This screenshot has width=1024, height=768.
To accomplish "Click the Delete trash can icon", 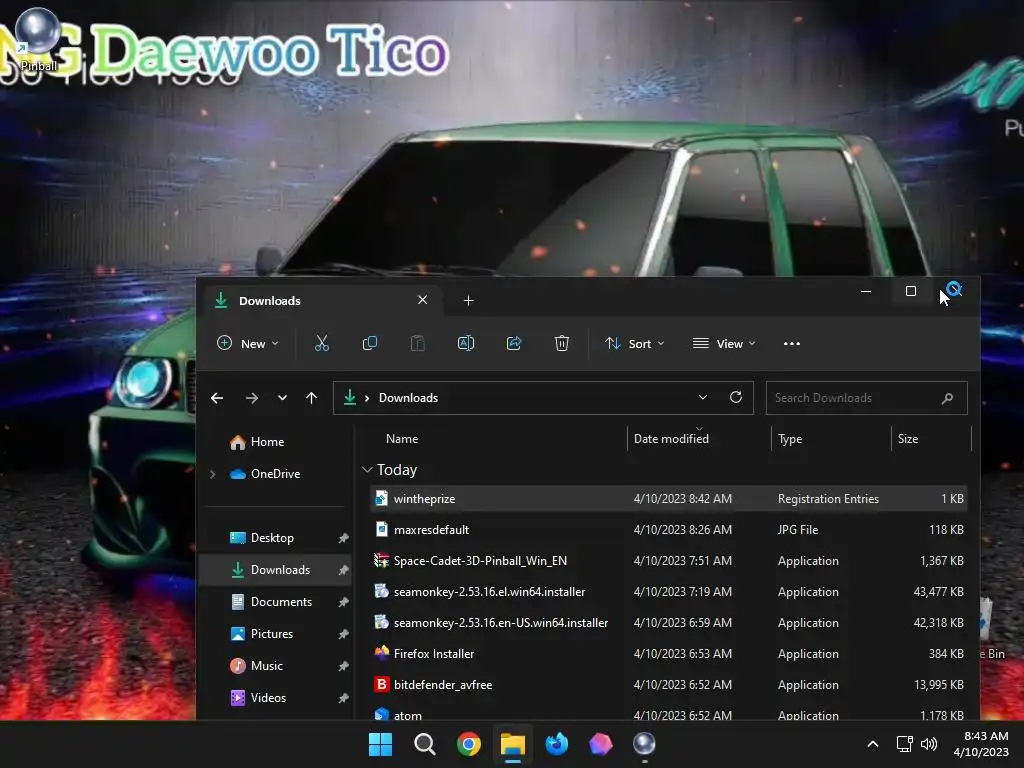I will (562, 344).
